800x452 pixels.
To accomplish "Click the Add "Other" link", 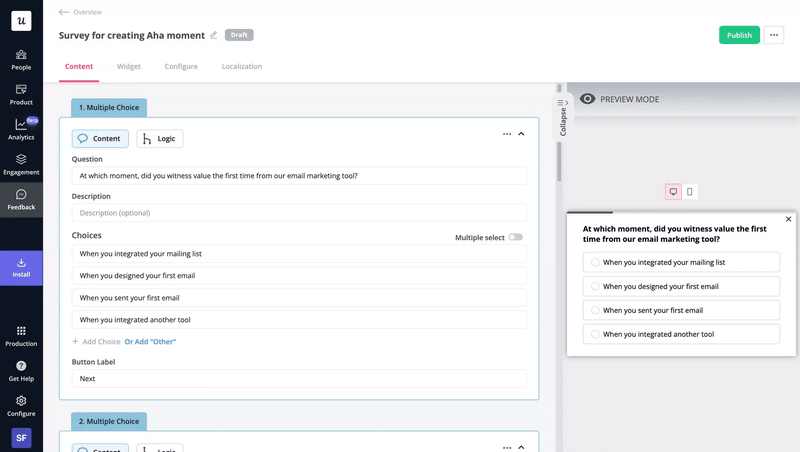I will pyautogui.click(x=149, y=341).
